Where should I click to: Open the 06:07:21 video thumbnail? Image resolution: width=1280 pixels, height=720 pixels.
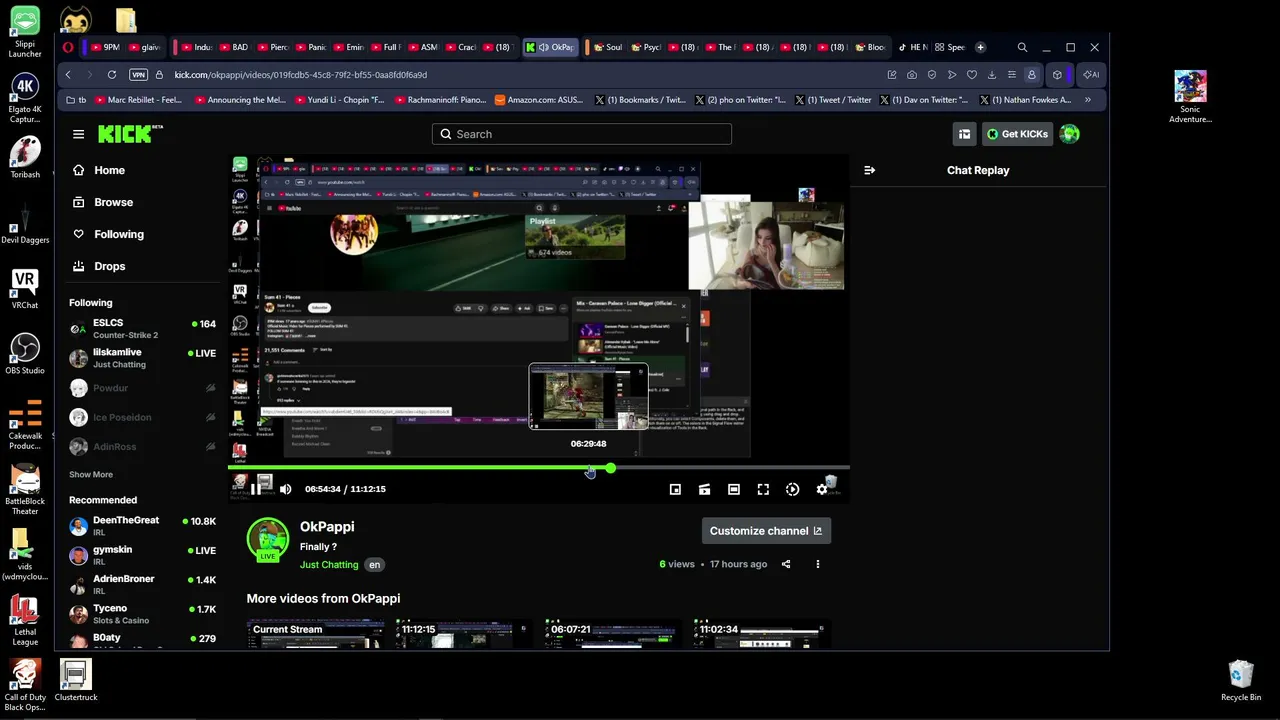point(613,634)
